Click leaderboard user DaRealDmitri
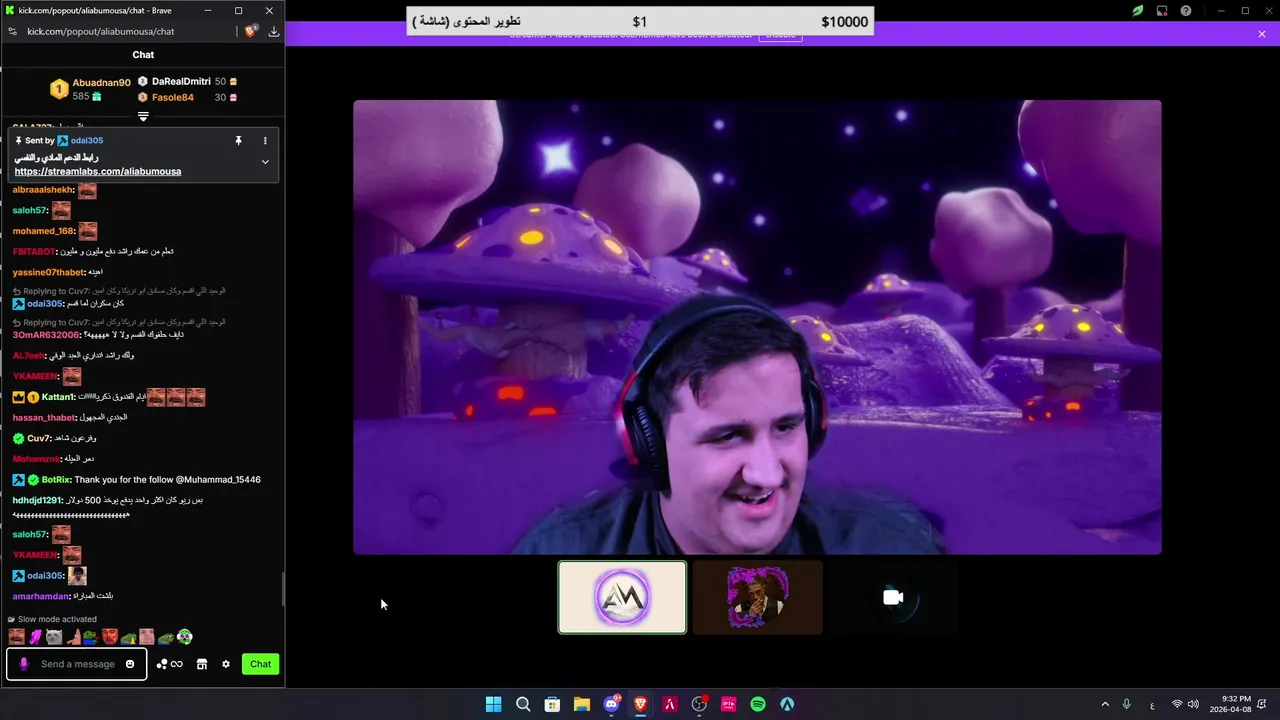Viewport: 1280px width, 720px height. tap(181, 81)
